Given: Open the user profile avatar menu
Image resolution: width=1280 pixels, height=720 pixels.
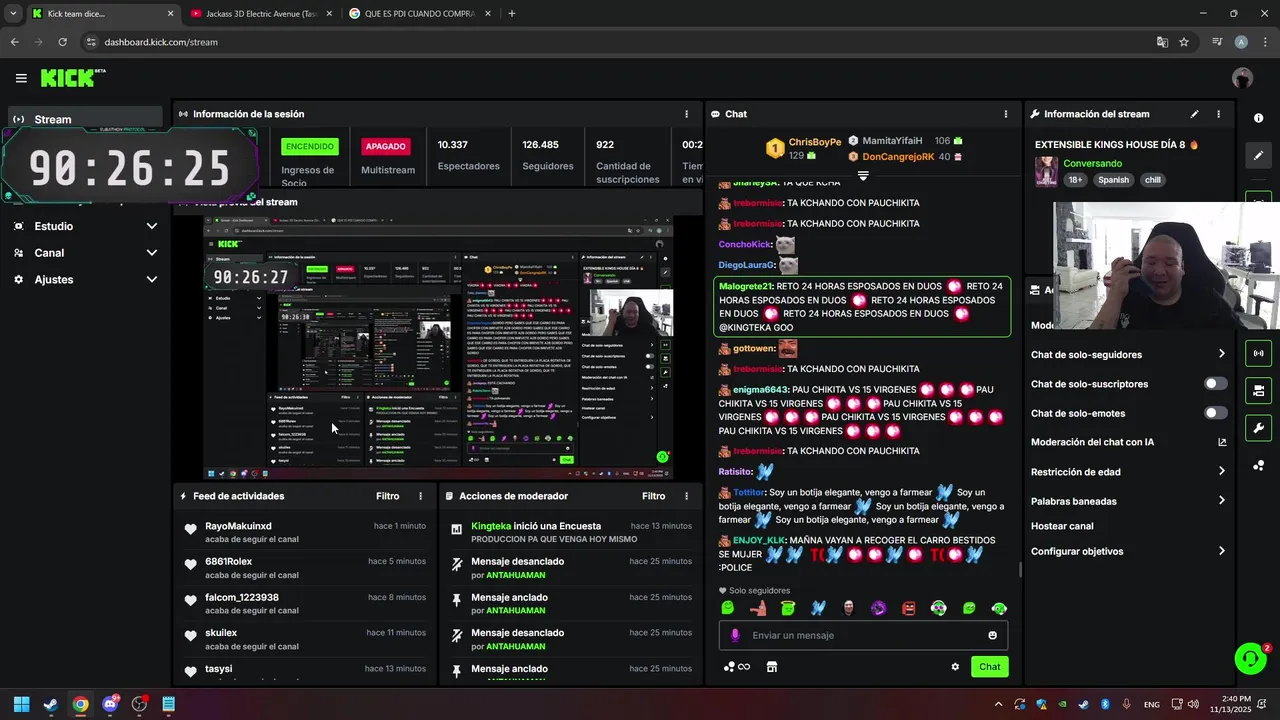Looking at the screenshot, I should [1242, 78].
